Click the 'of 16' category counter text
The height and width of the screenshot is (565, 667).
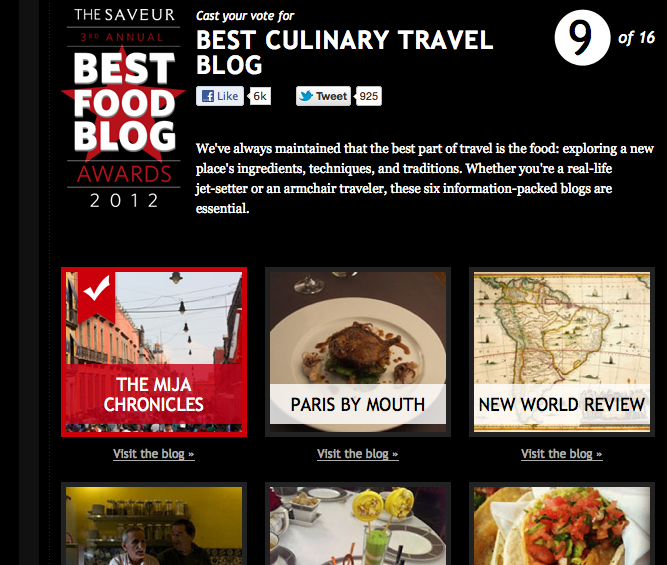636,38
